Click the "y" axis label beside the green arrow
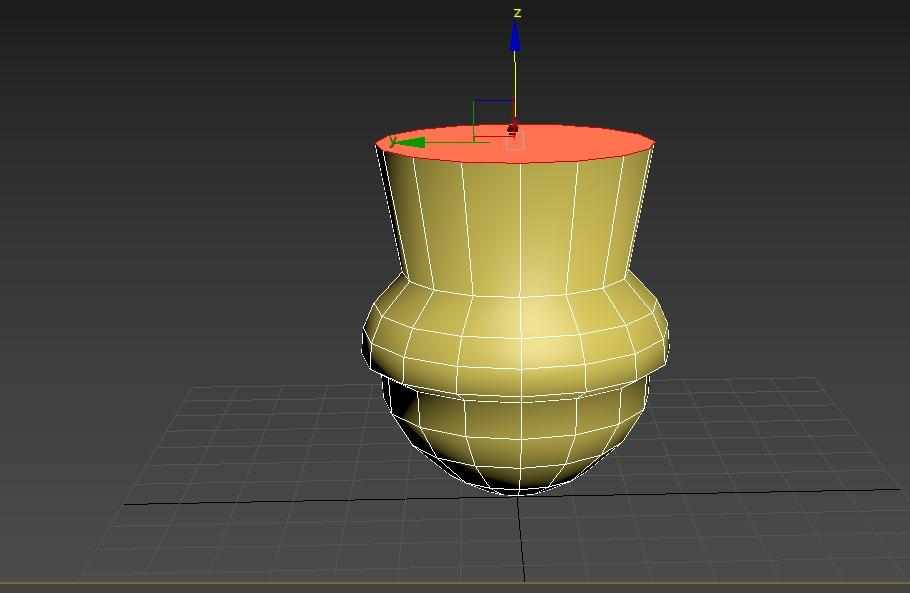Image resolution: width=910 pixels, height=593 pixels. tap(393, 139)
